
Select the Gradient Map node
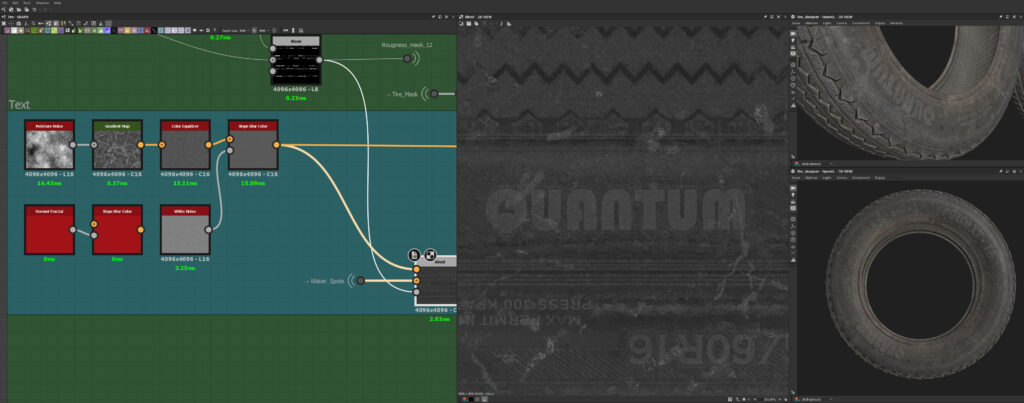point(117,144)
